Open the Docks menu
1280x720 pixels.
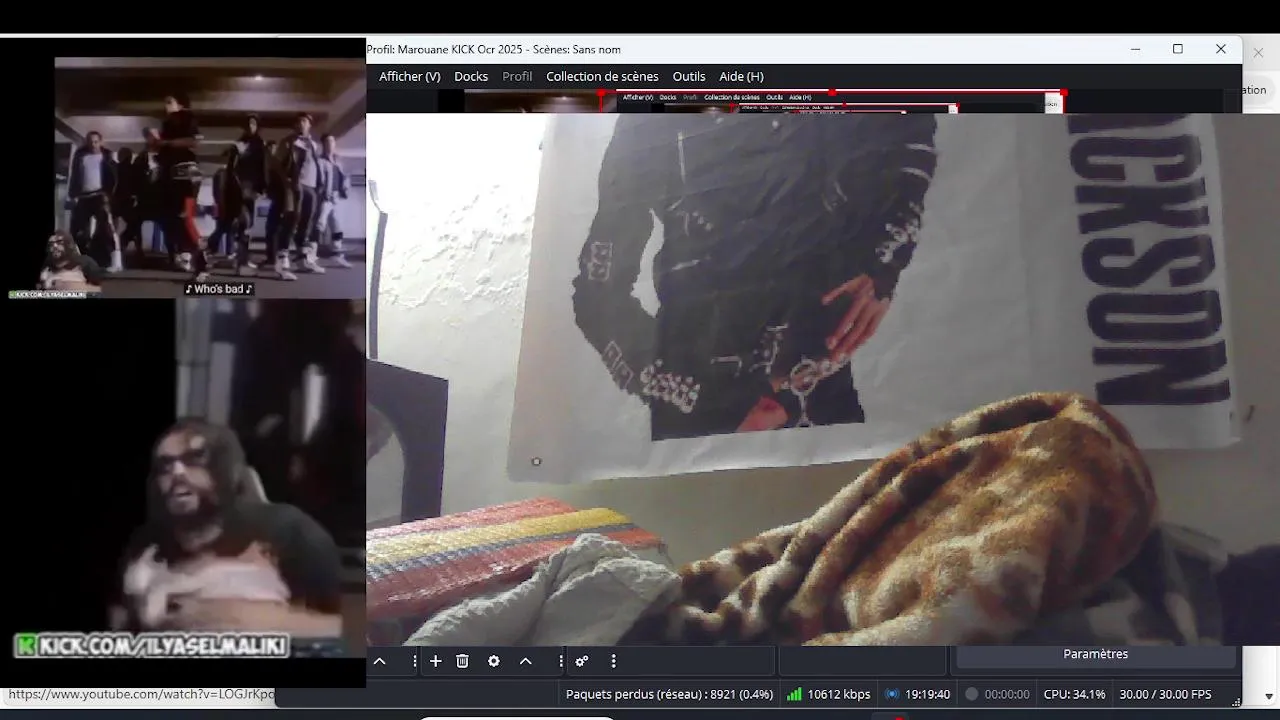[471, 76]
